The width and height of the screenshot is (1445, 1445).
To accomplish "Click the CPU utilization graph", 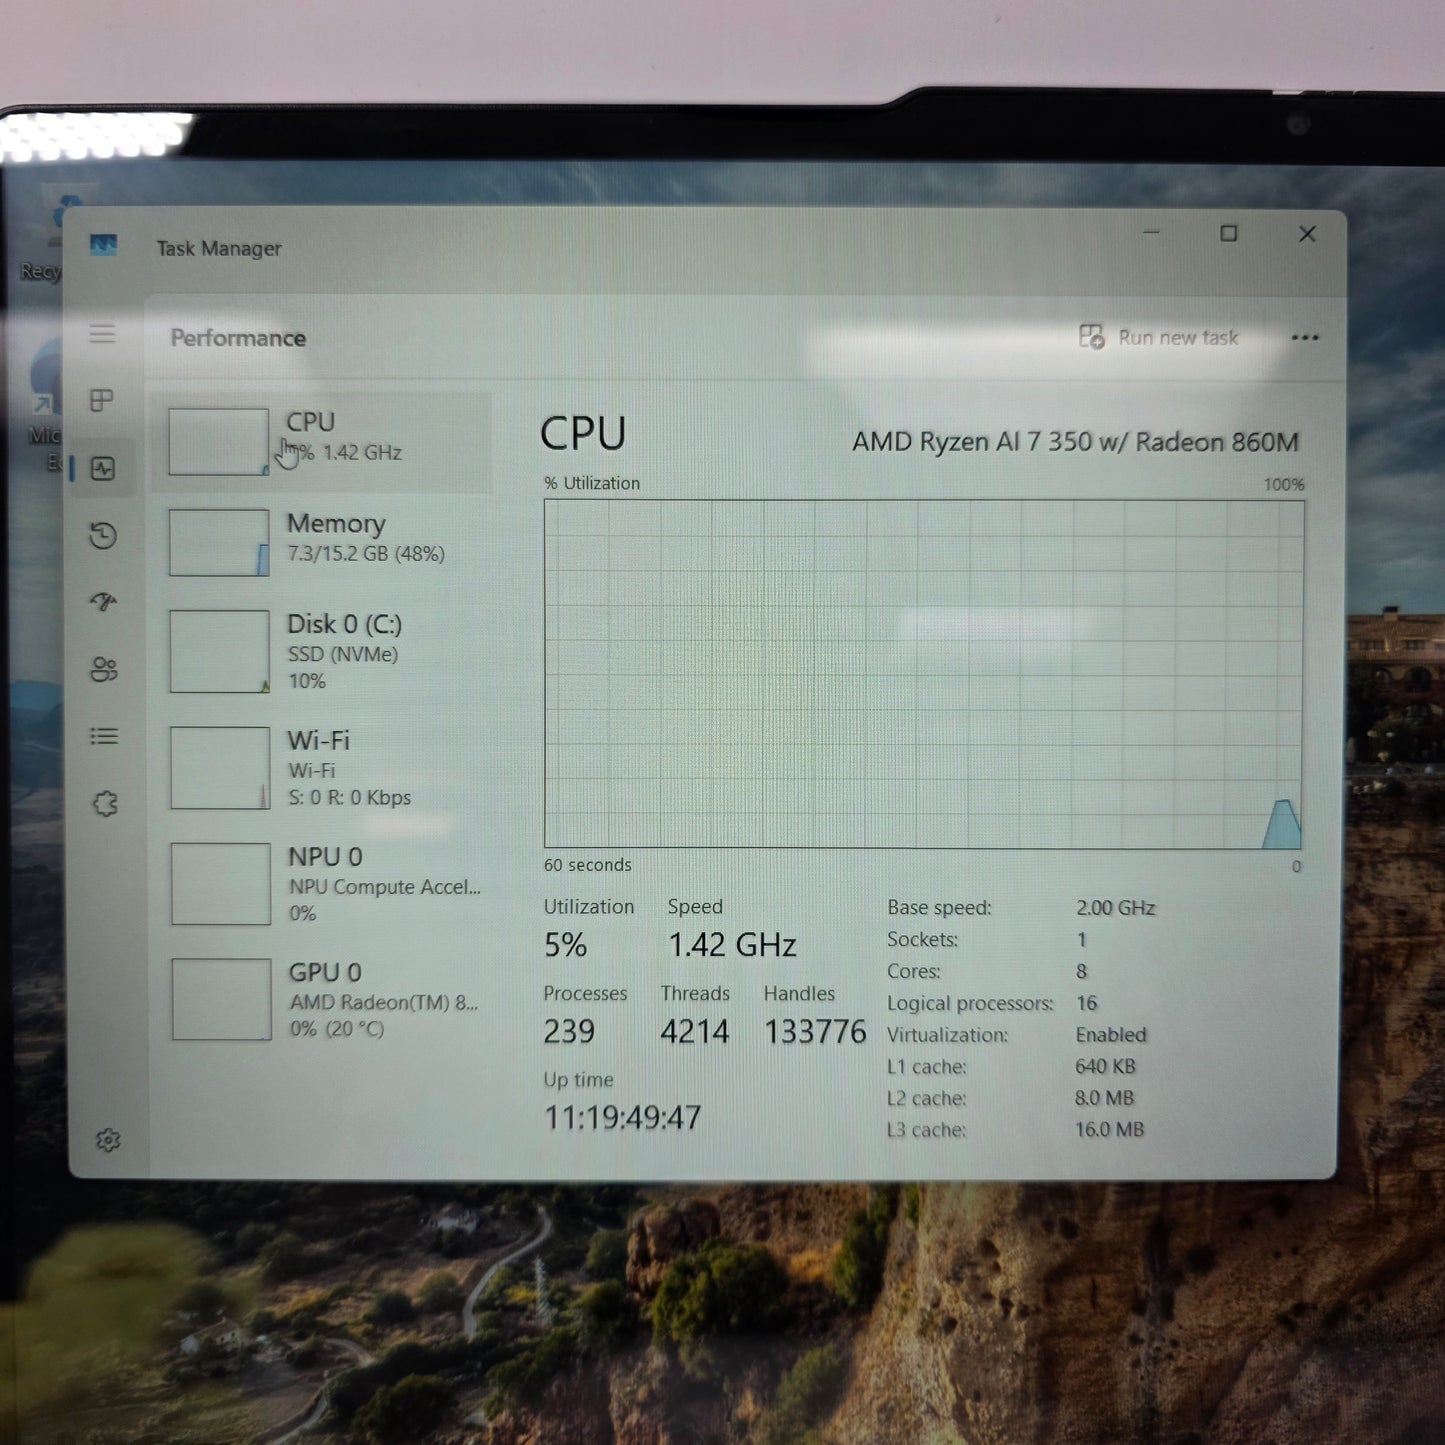I will click(923, 674).
